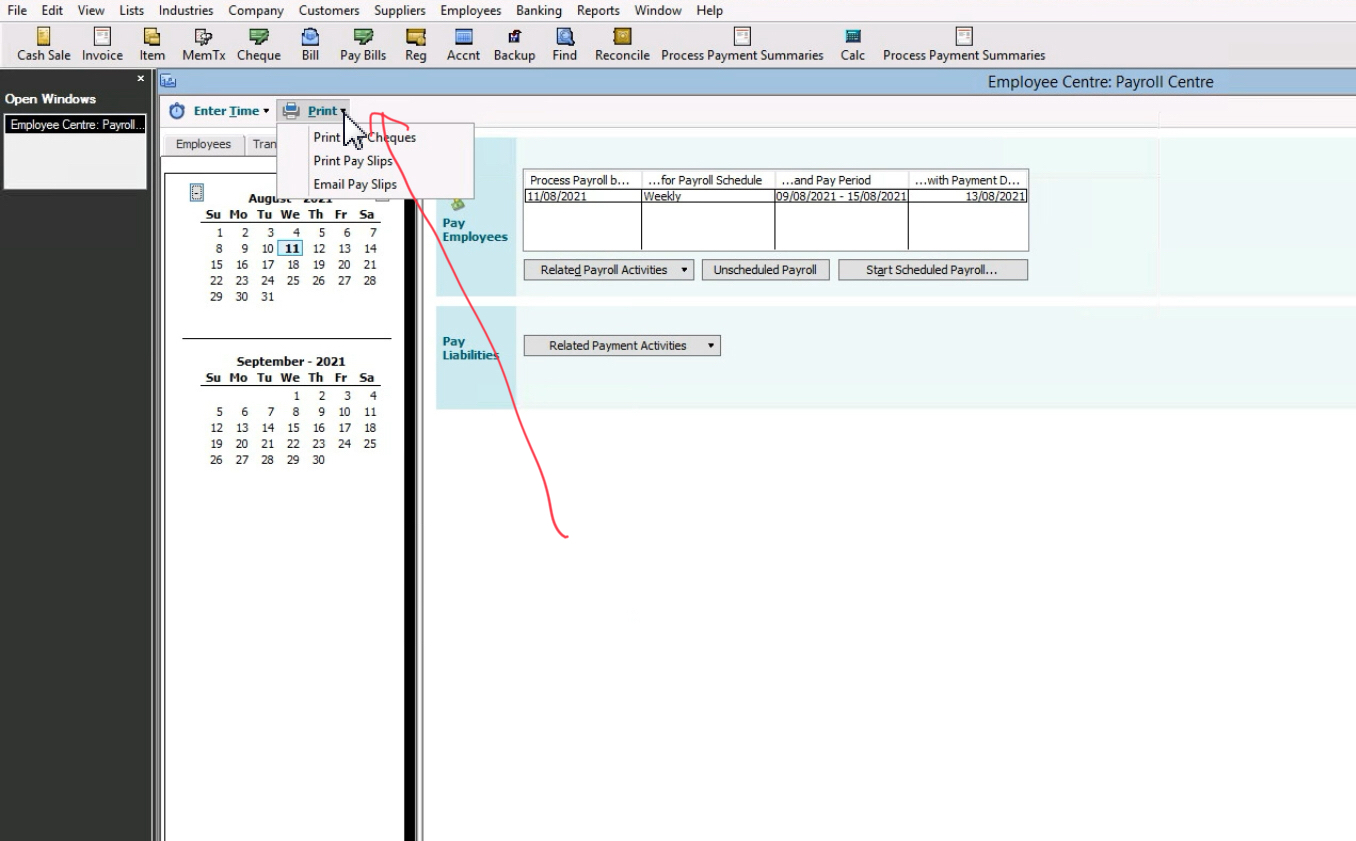Click the '...with Payment D...' column header
The height and width of the screenshot is (841, 1356).
(x=968, y=180)
